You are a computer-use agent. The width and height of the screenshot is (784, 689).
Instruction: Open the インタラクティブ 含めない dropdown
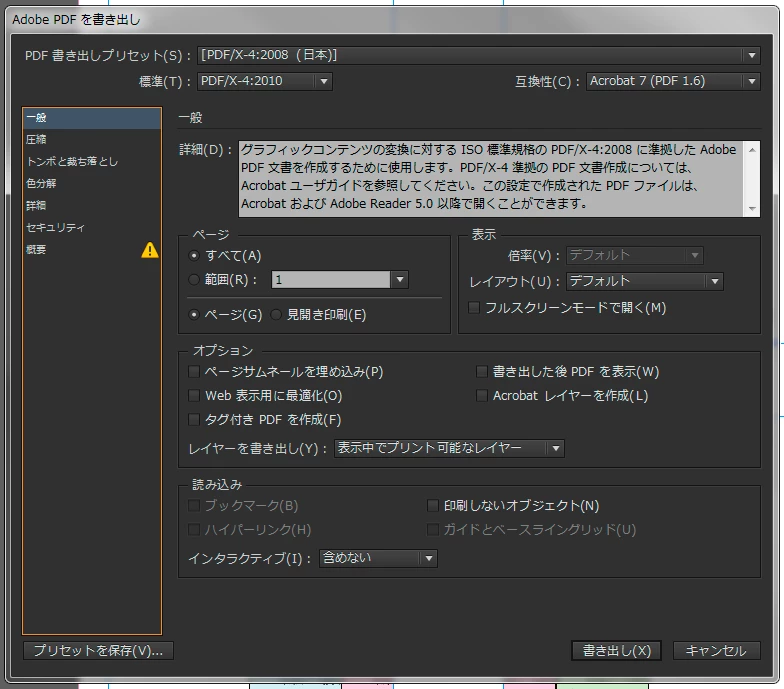coord(378,558)
